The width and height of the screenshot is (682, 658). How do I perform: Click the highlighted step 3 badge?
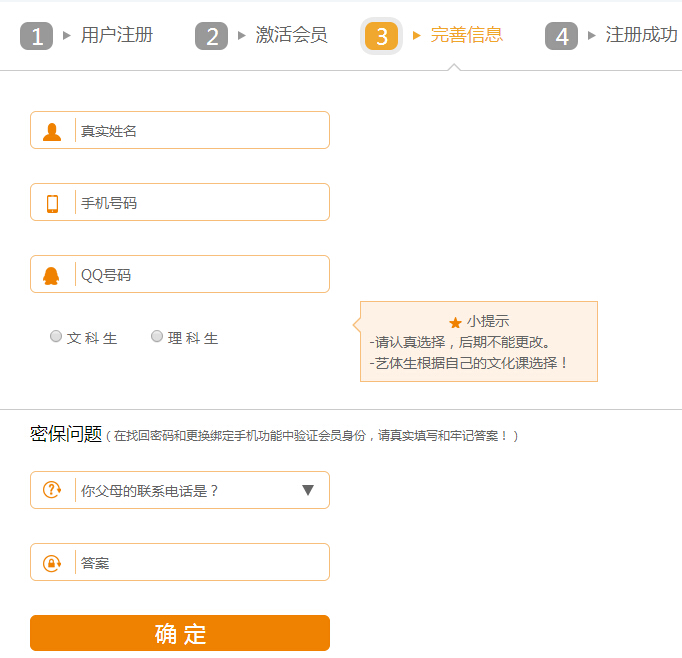(381, 36)
